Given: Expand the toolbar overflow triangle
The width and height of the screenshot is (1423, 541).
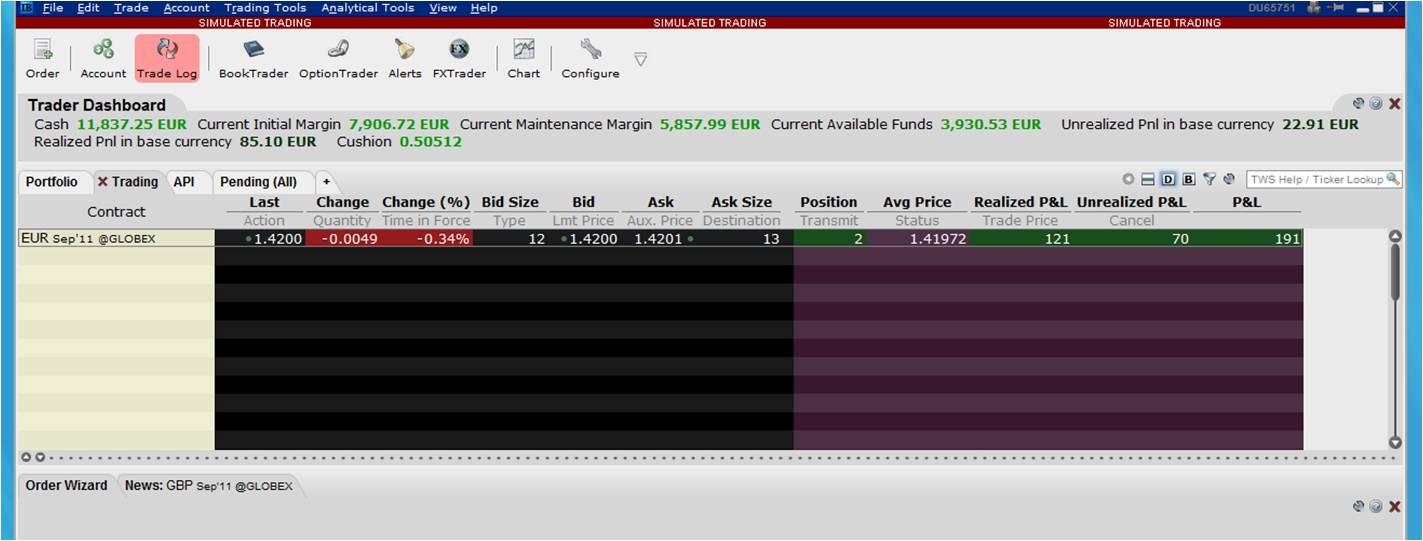Looking at the screenshot, I should [641, 59].
